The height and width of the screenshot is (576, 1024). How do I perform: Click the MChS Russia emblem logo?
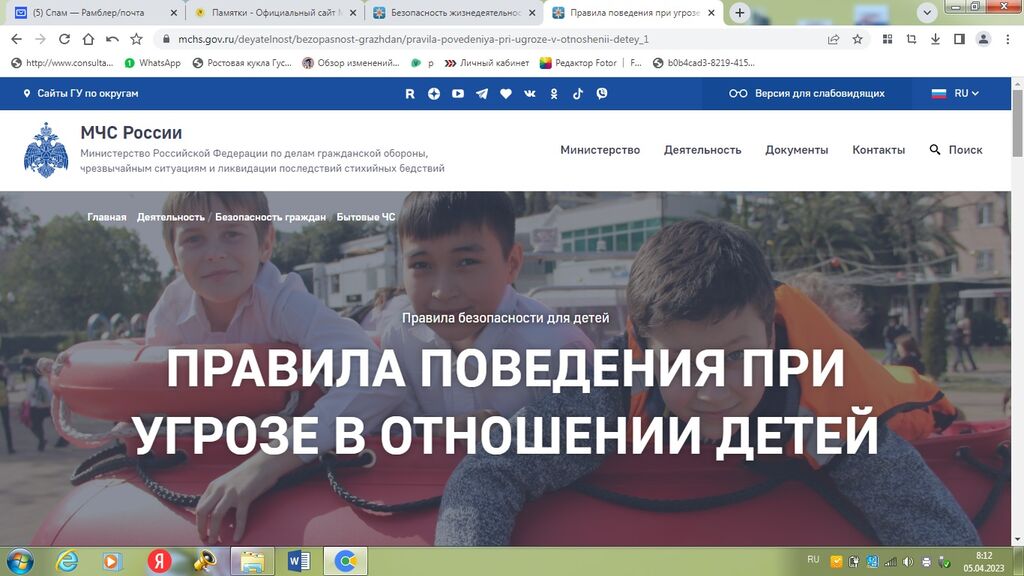46,149
